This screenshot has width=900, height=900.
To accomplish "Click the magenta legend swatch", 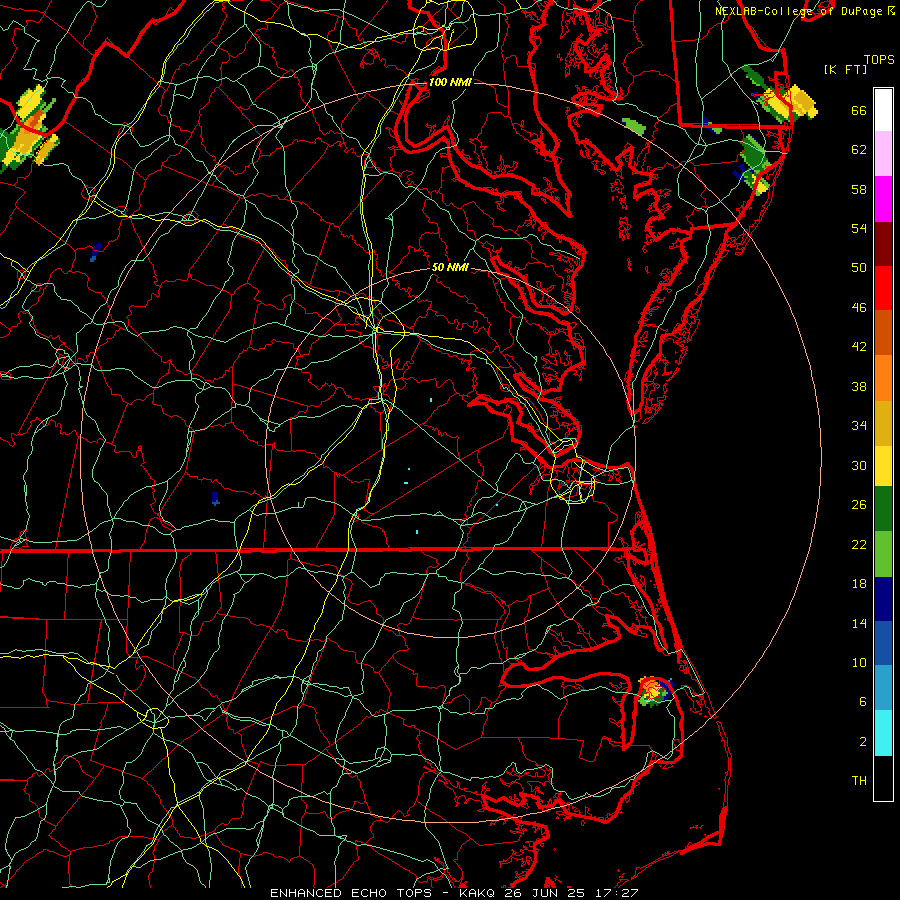I will pyautogui.click(x=883, y=199).
